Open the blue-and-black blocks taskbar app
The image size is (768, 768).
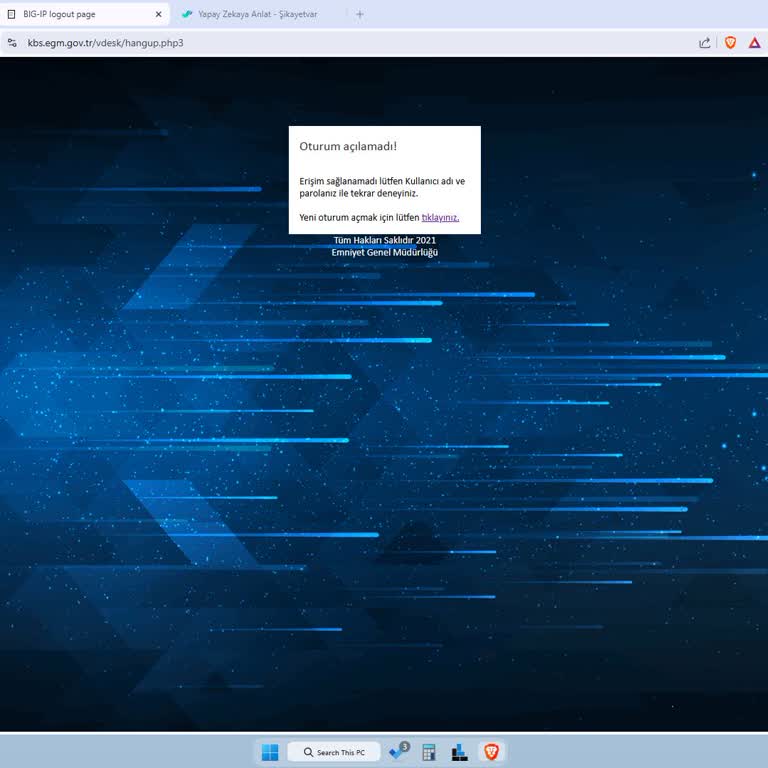(x=459, y=752)
